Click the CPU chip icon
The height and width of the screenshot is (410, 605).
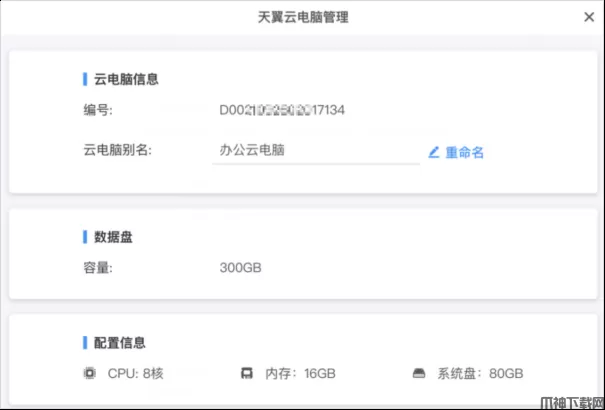point(90,373)
